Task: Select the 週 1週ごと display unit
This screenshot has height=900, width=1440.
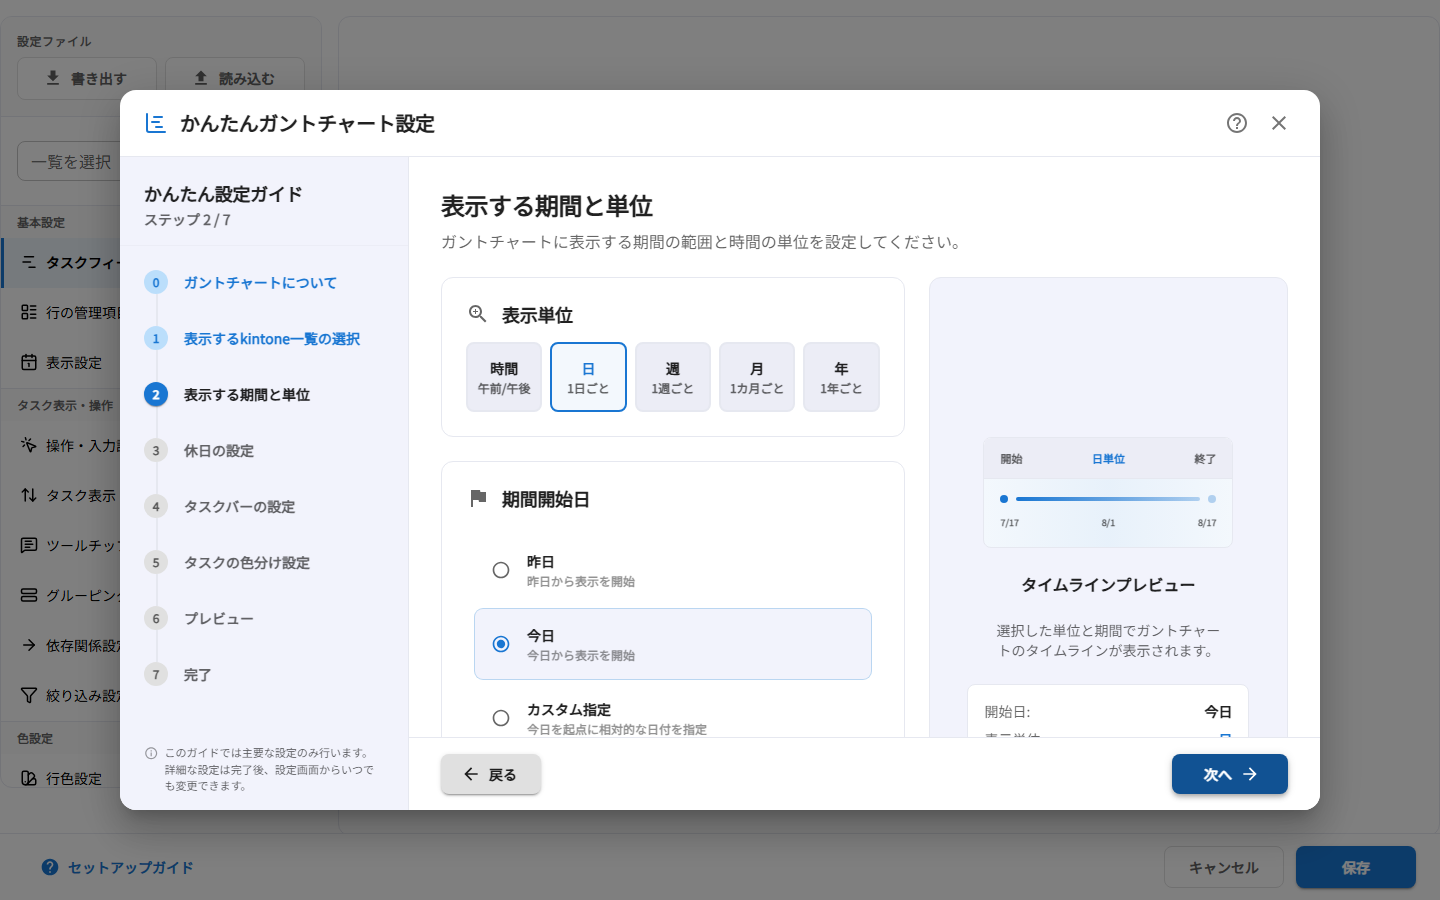Action: click(x=673, y=377)
